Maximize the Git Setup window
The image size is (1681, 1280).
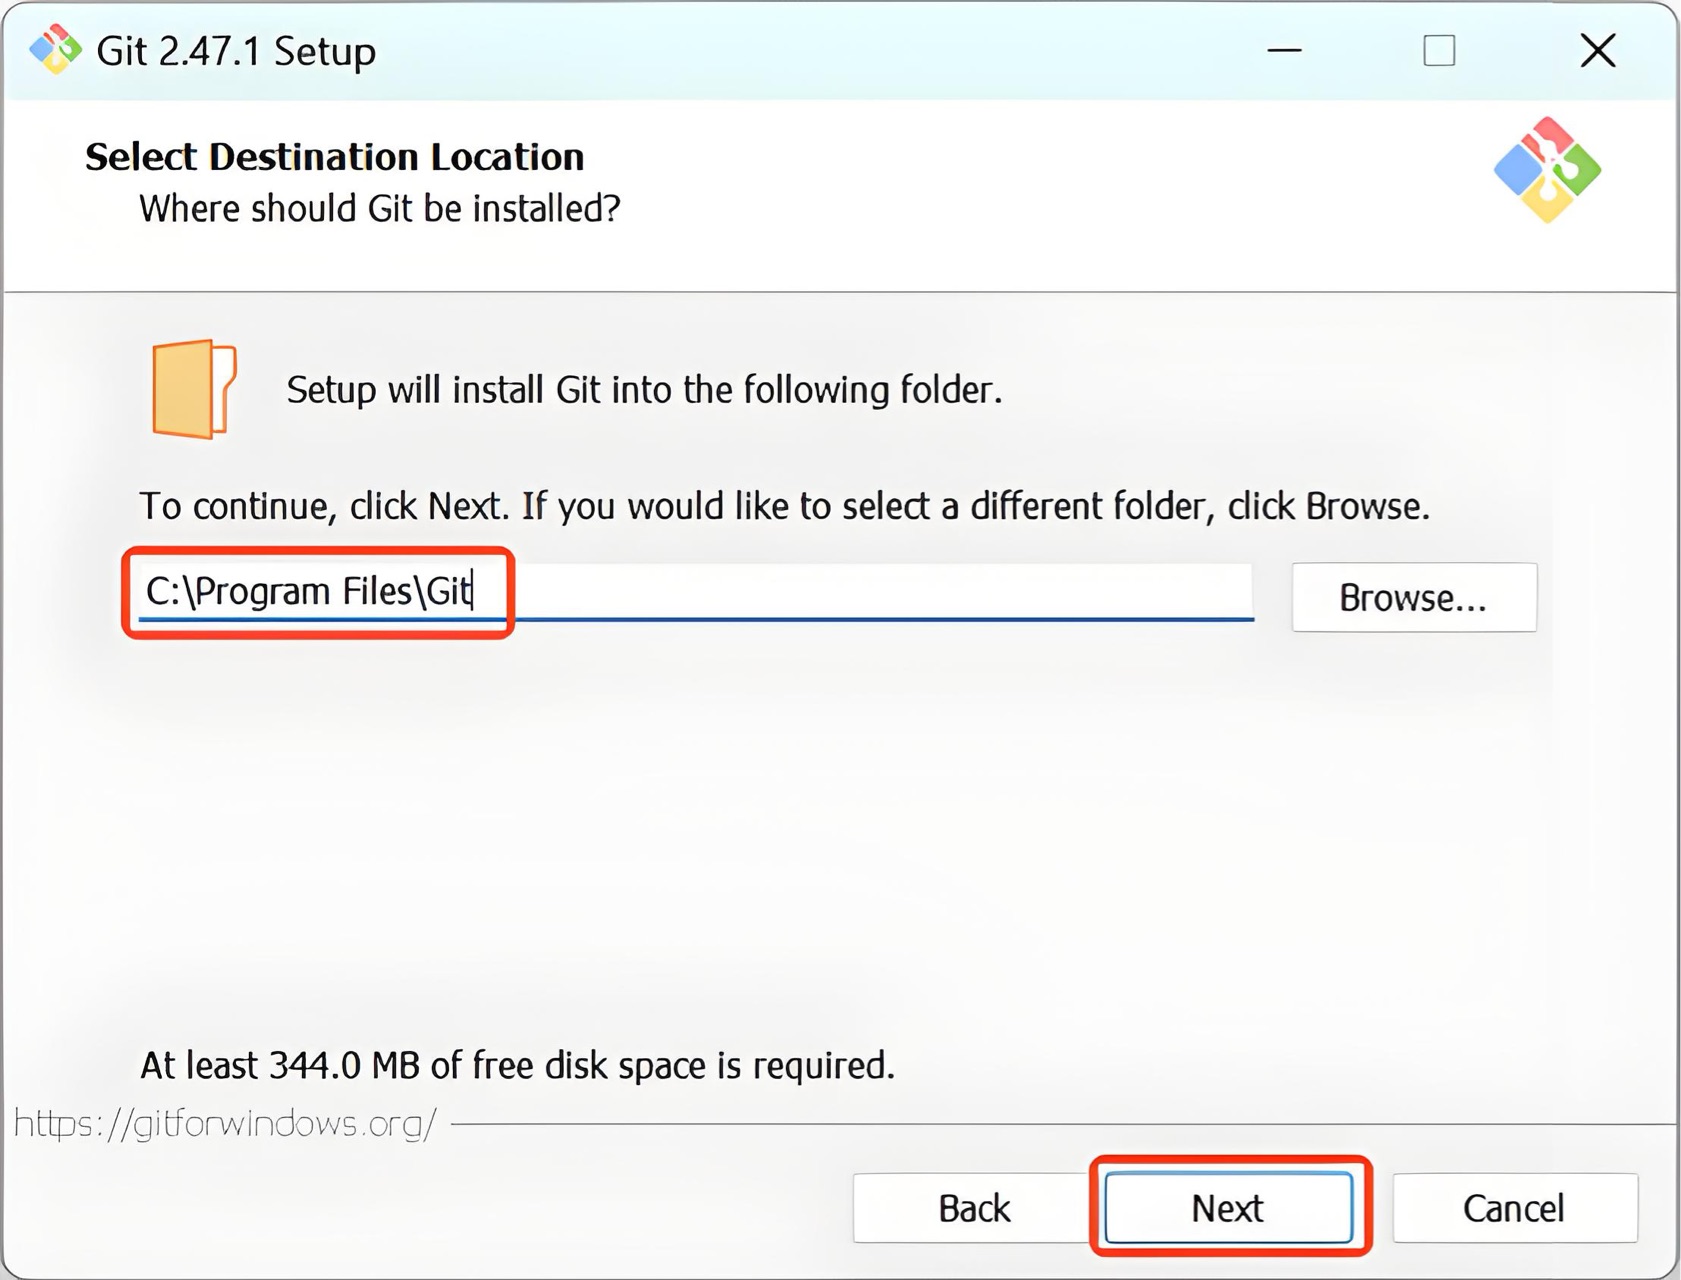tap(1439, 50)
